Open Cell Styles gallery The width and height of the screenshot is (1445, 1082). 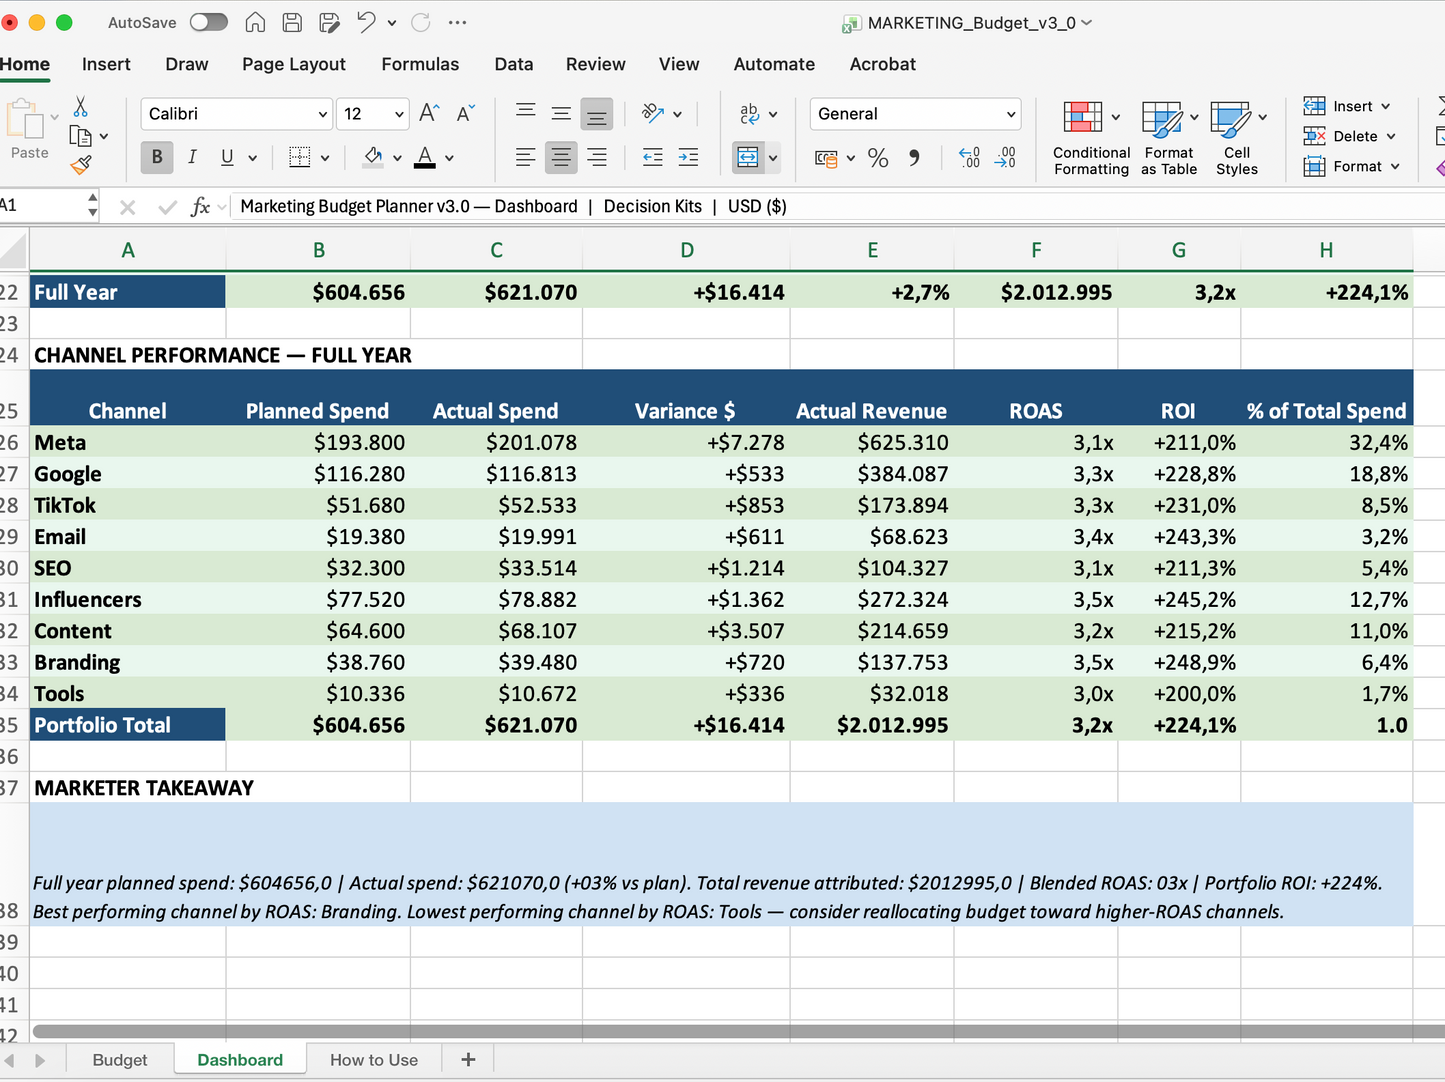[1237, 138]
